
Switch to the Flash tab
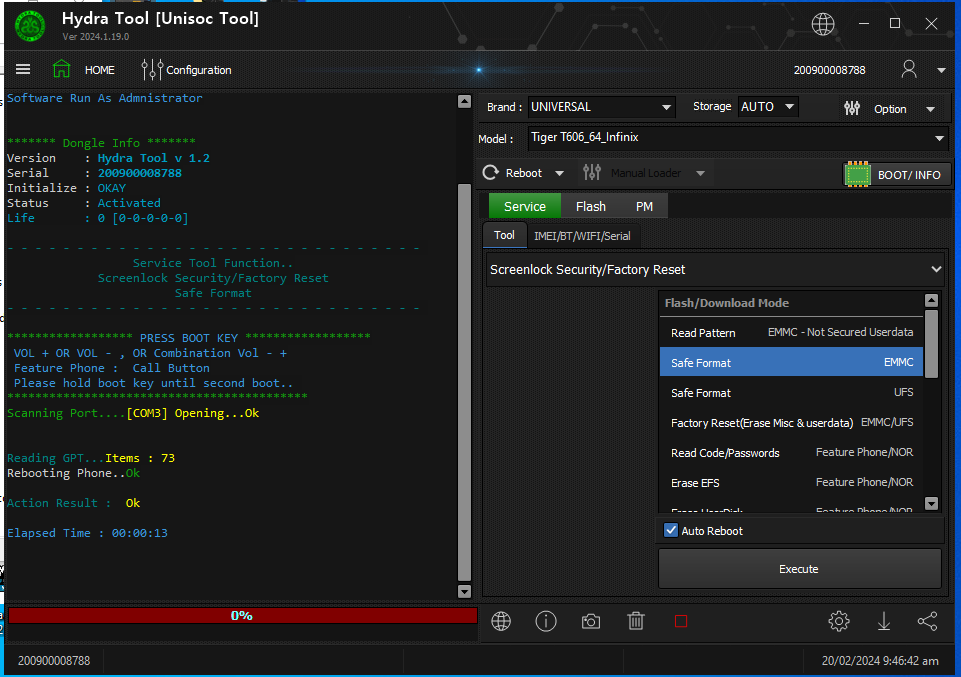(591, 206)
